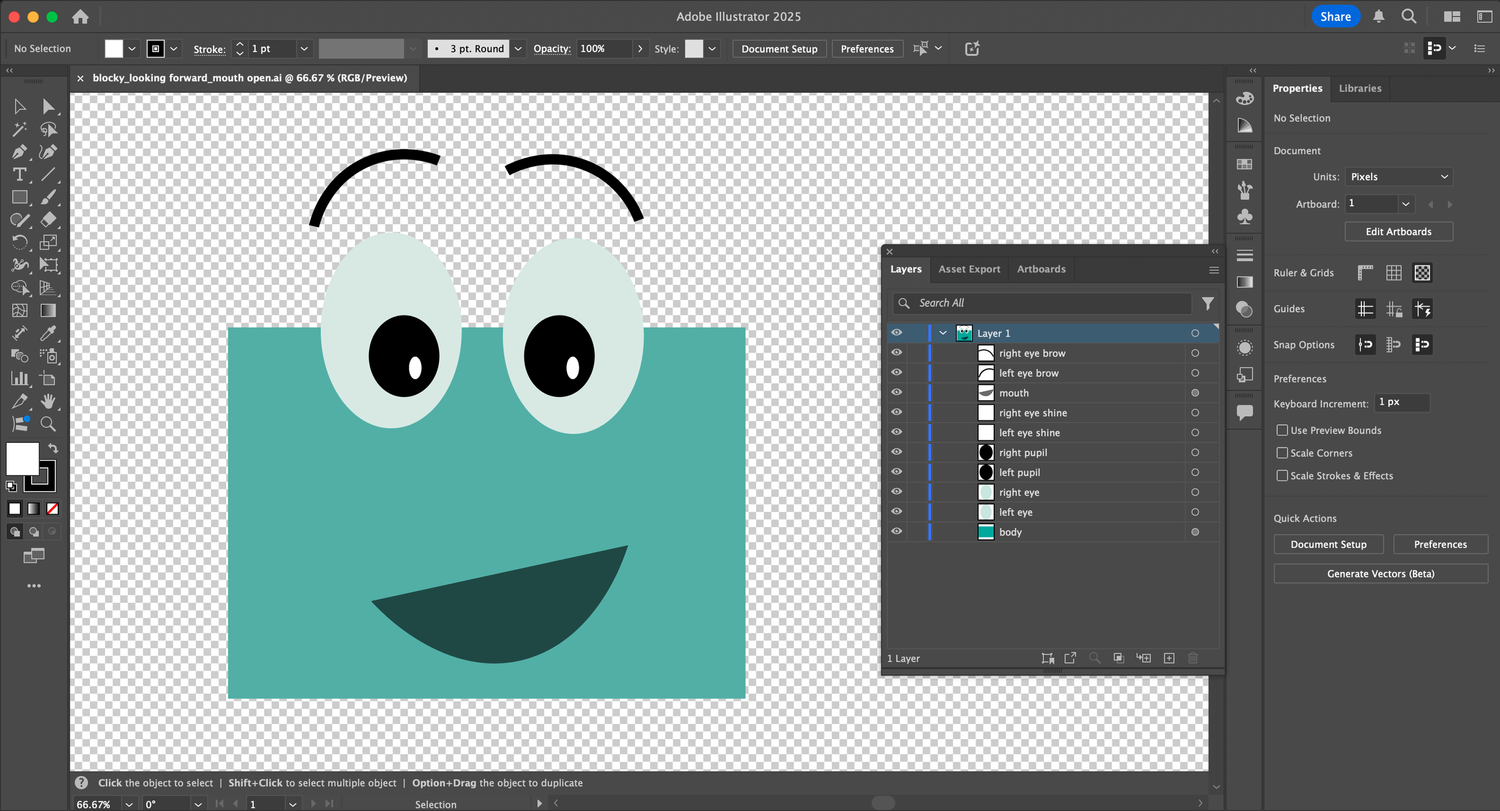This screenshot has height=811, width=1500.
Task: Select the Eraser tool
Action: click(x=48, y=220)
